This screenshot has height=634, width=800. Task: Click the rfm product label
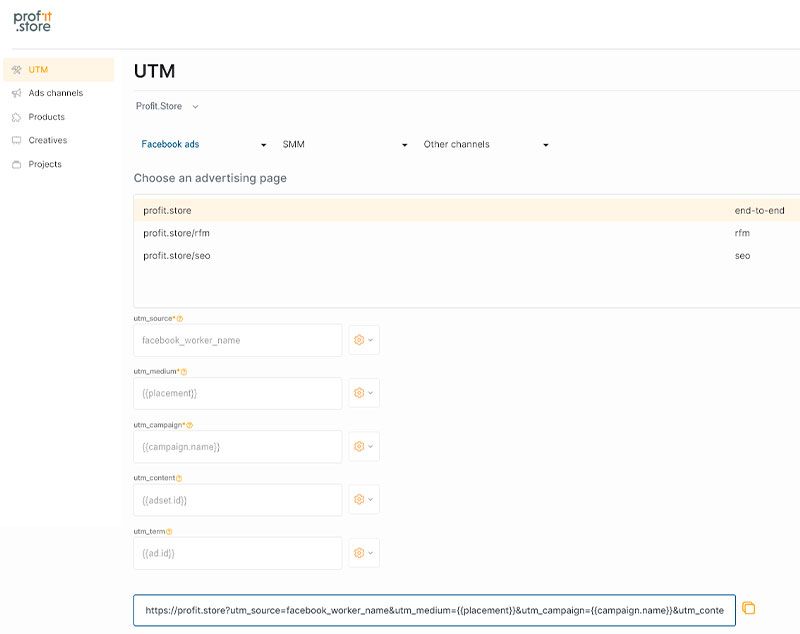click(x=742, y=233)
